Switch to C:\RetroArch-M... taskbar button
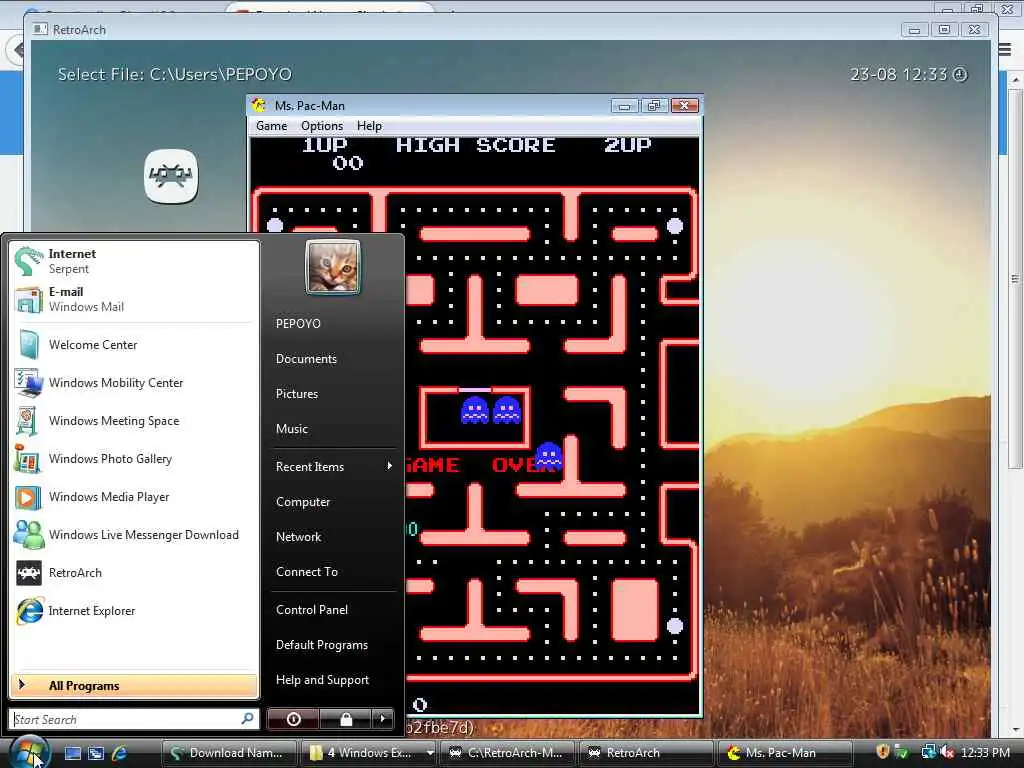1024x768 pixels. click(x=507, y=753)
